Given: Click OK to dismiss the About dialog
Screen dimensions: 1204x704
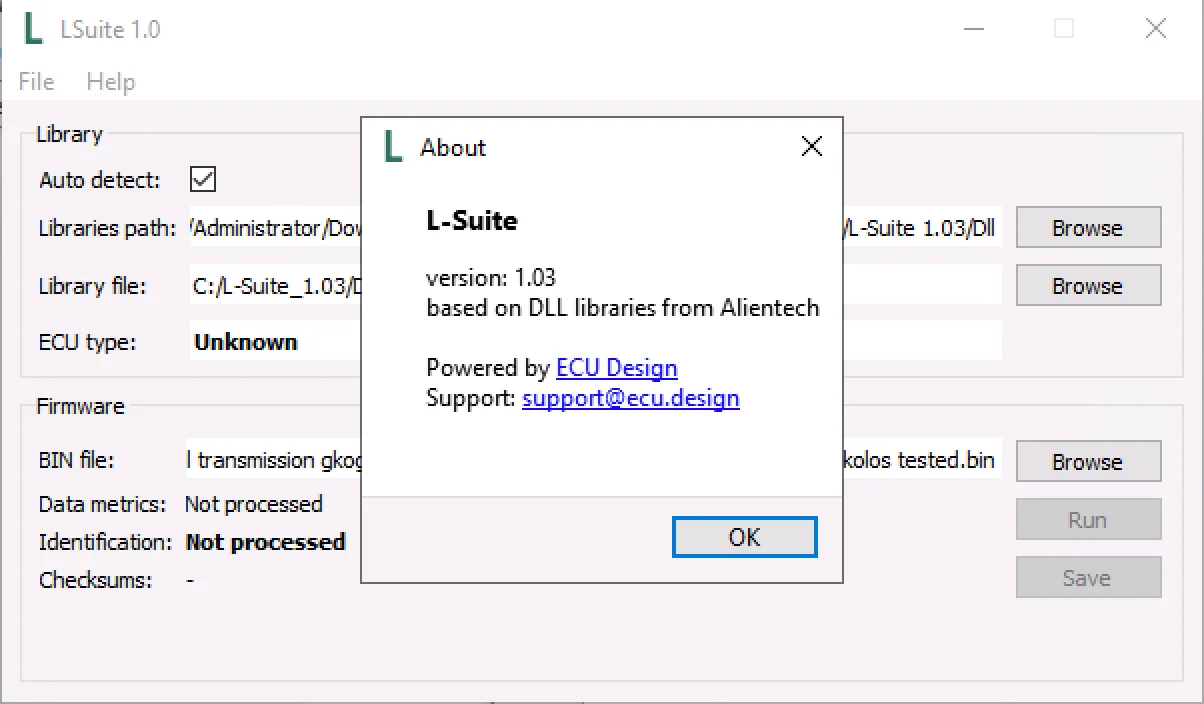Looking at the screenshot, I should point(744,537).
